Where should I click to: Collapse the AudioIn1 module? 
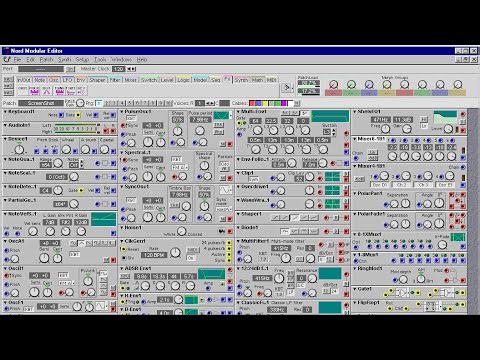pyautogui.click(x=6, y=125)
